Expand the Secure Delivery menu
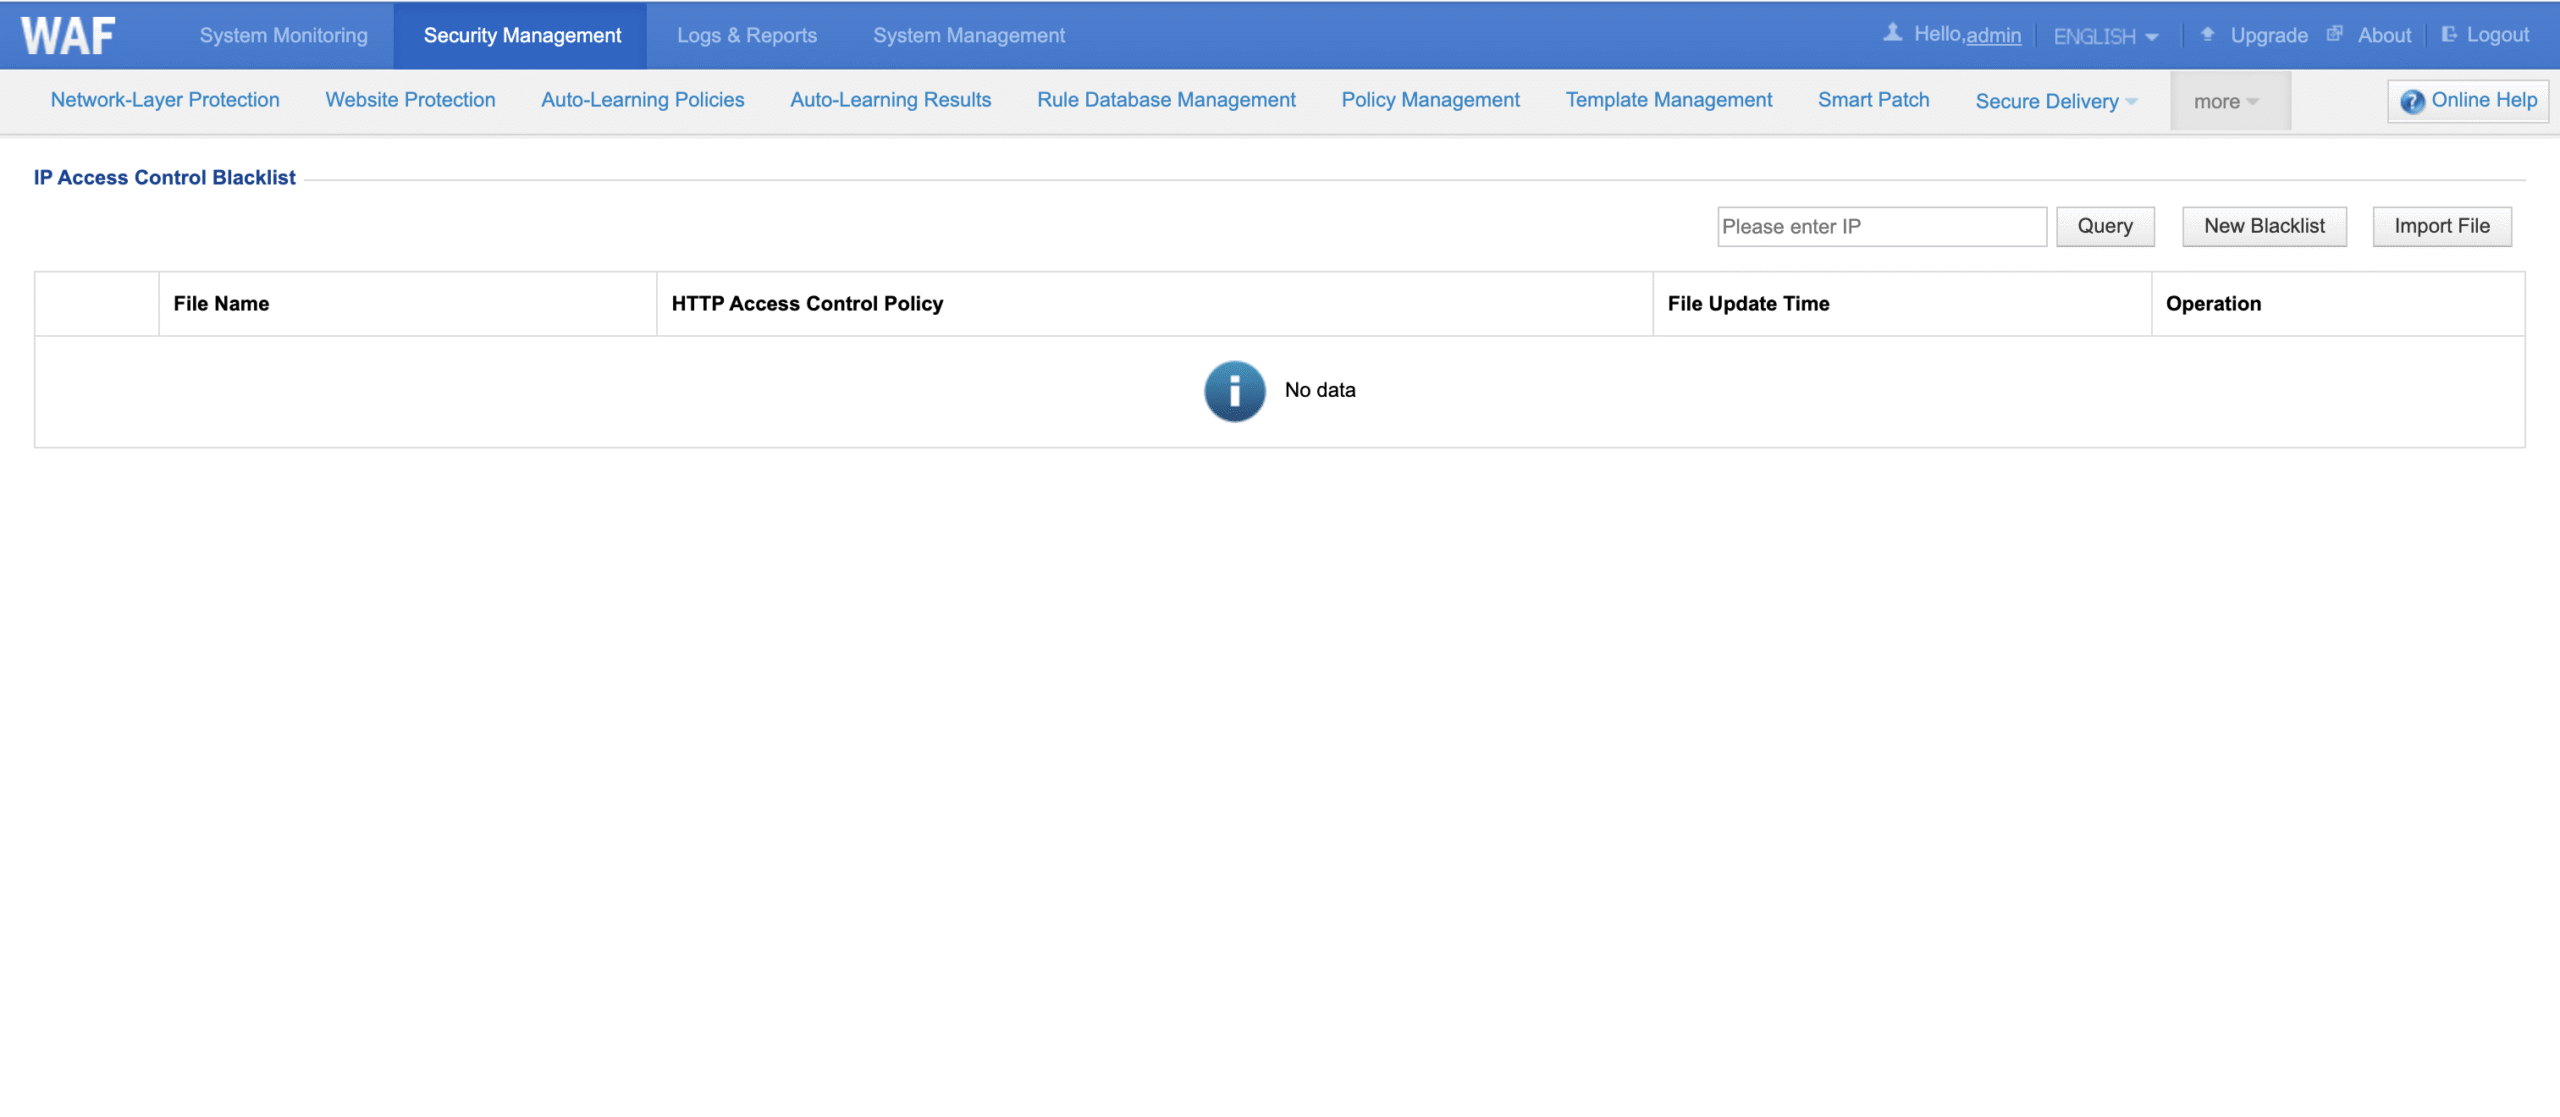This screenshot has height=1117, width=2560. tap(2055, 101)
